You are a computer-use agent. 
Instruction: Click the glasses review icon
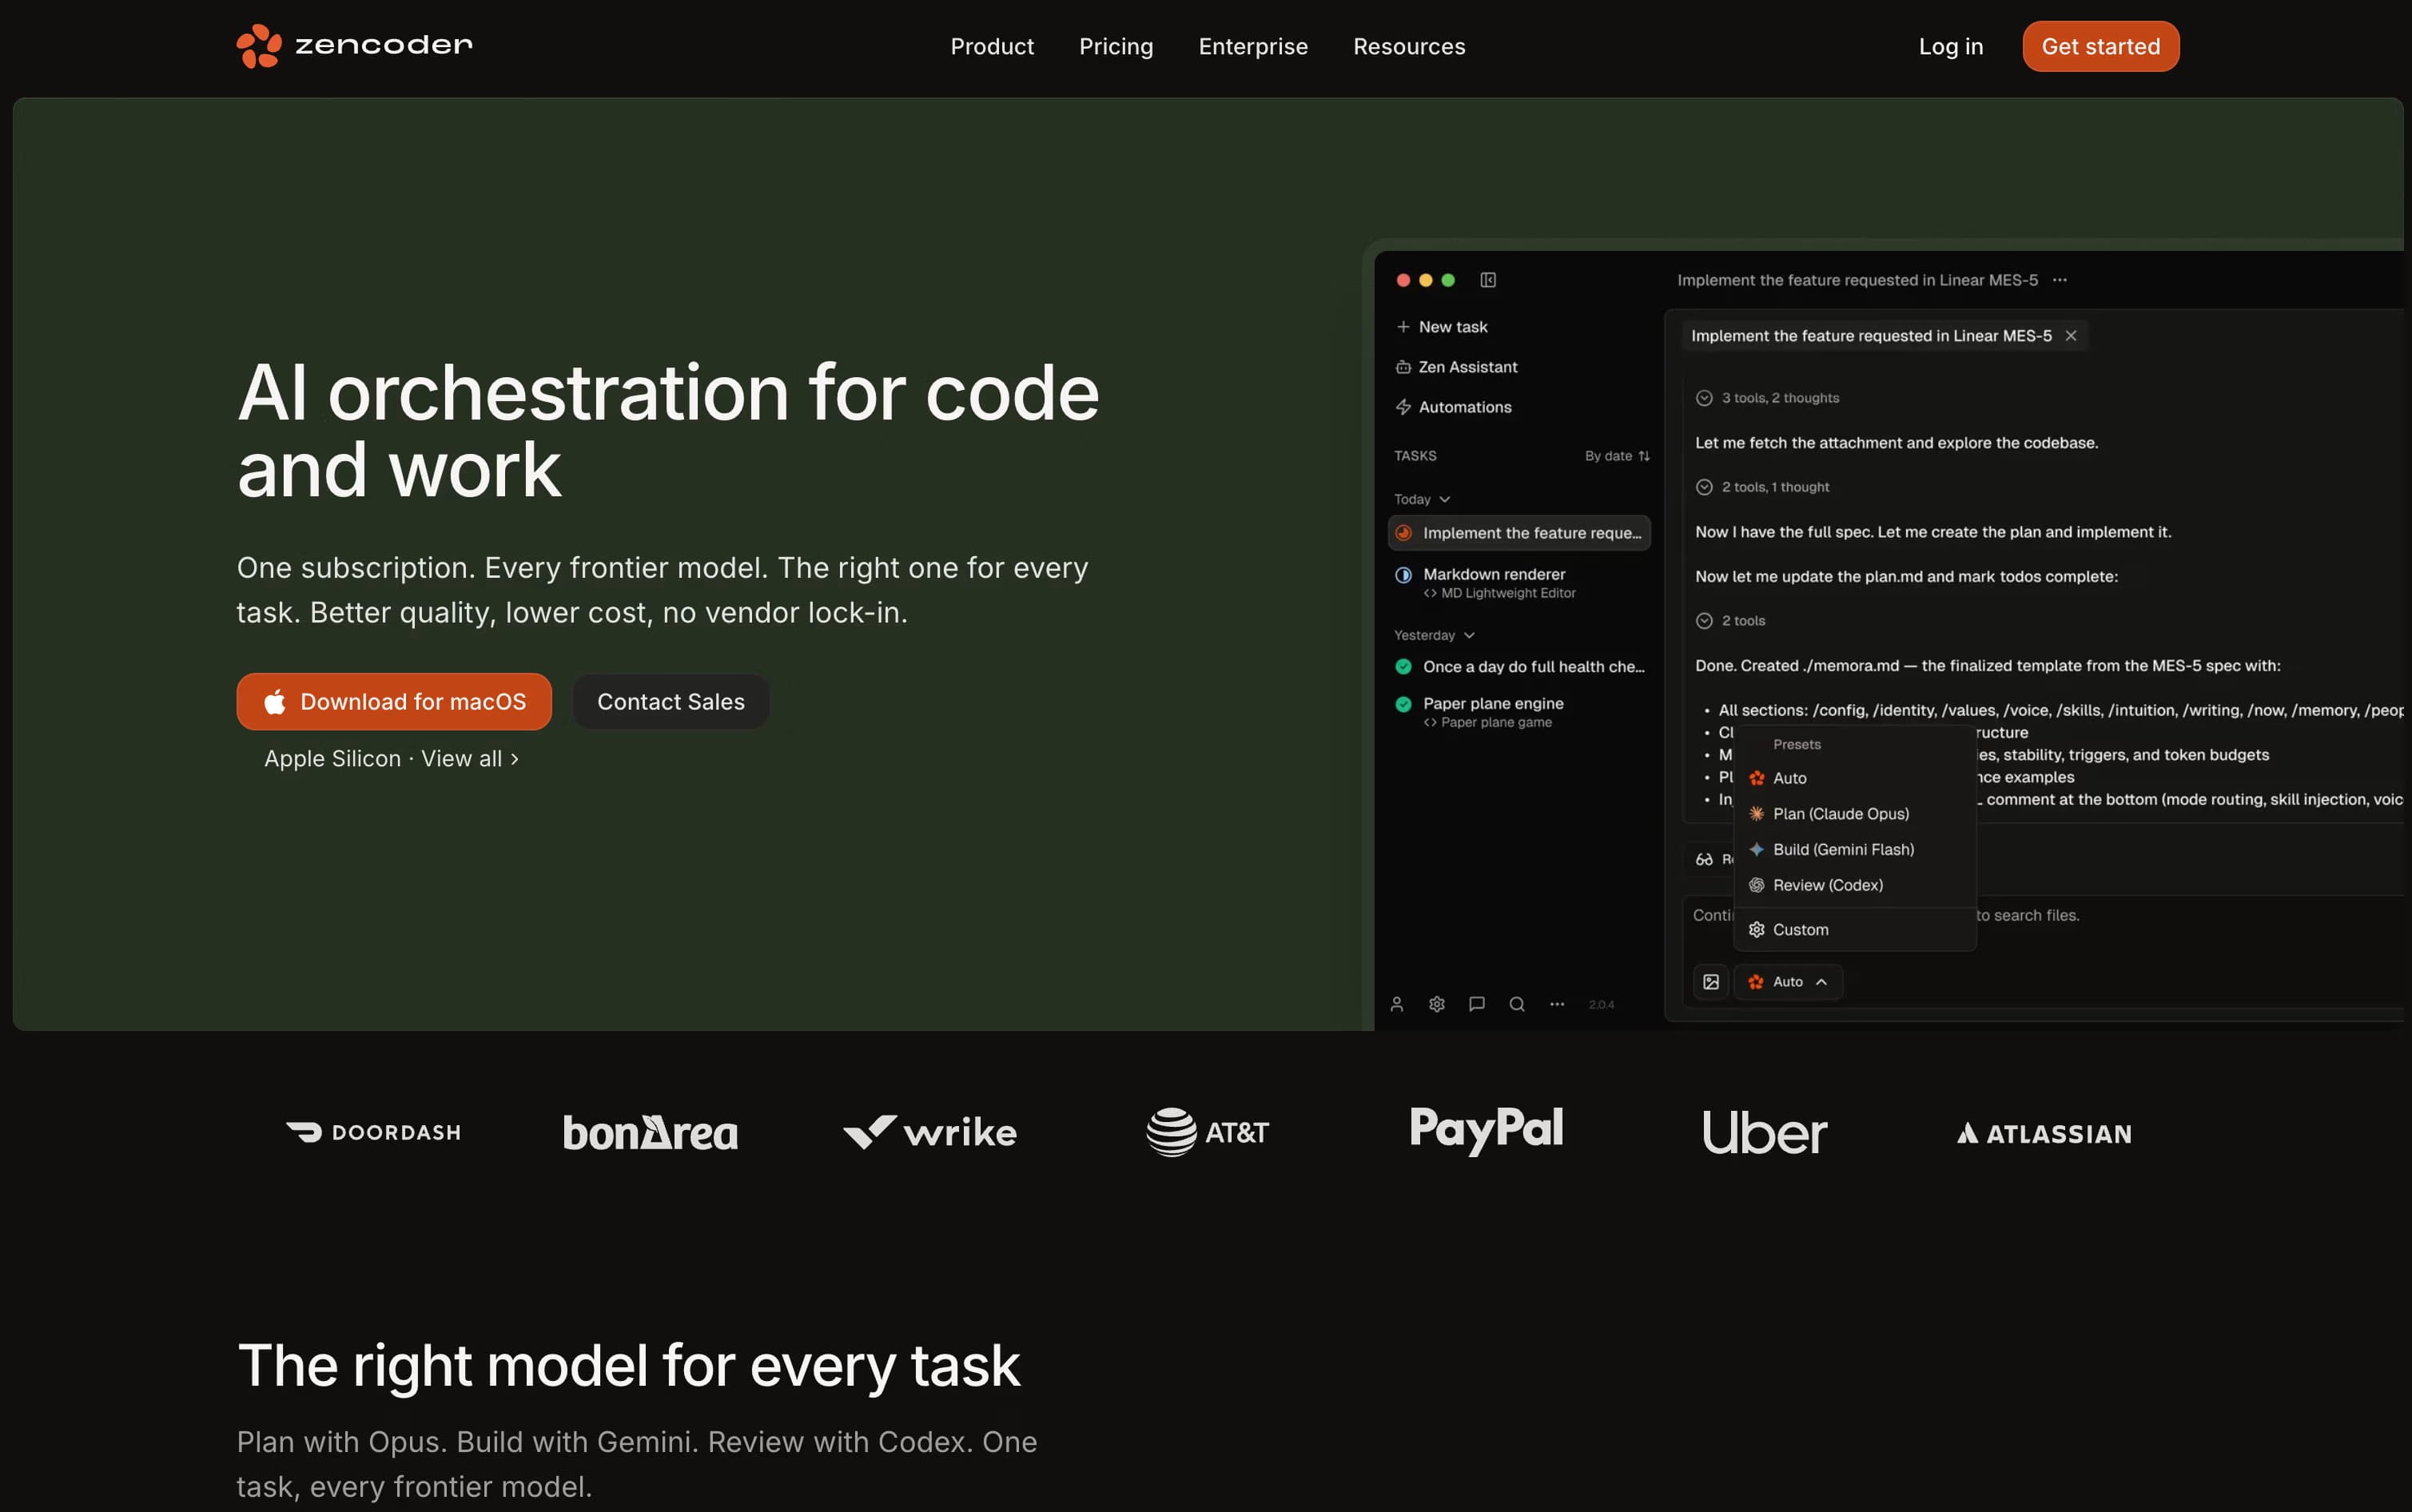(x=1704, y=859)
